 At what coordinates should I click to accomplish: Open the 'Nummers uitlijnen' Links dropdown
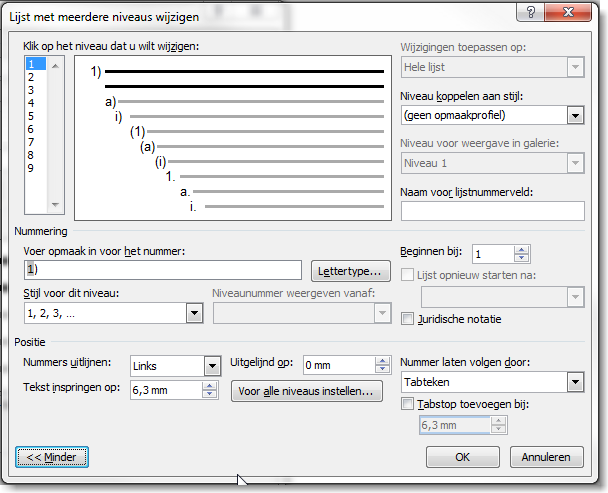coord(212,366)
